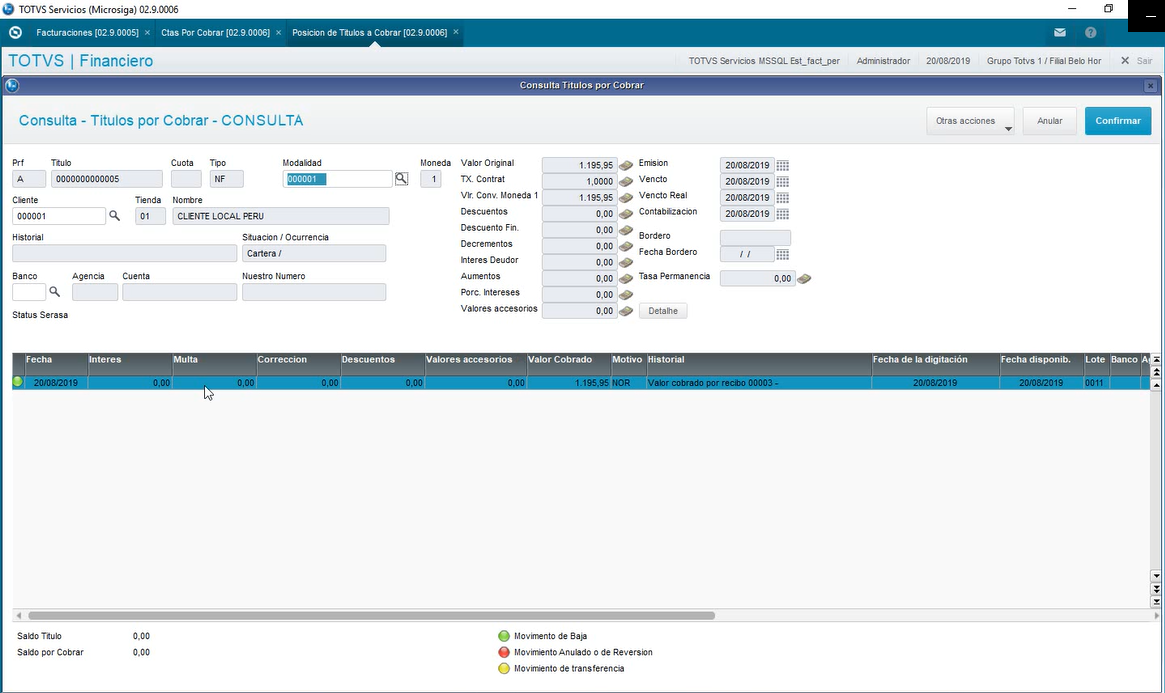
Task: Click round icon at left of Consulta Titulos title bar
Action: click(x=12, y=85)
